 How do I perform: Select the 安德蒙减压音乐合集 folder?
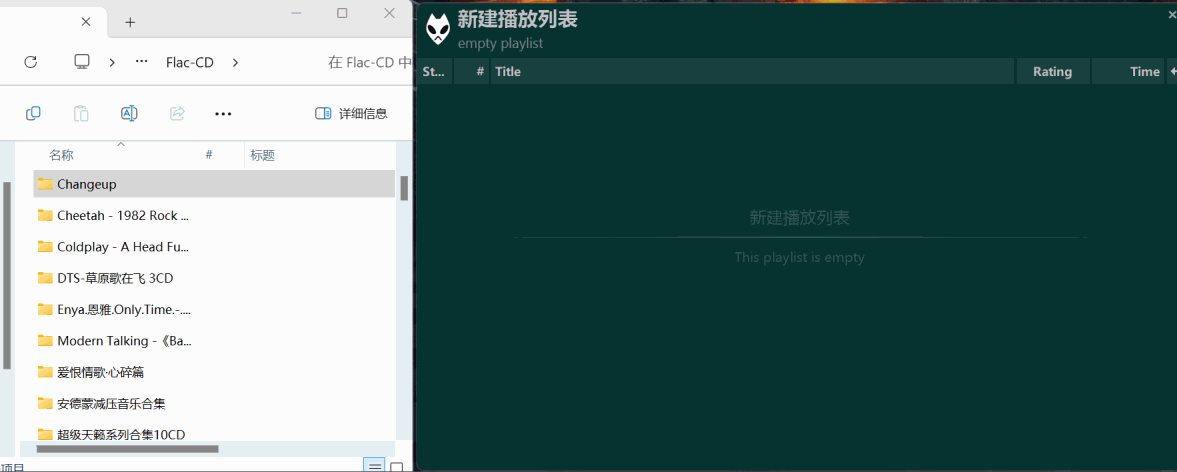pos(214,404)
